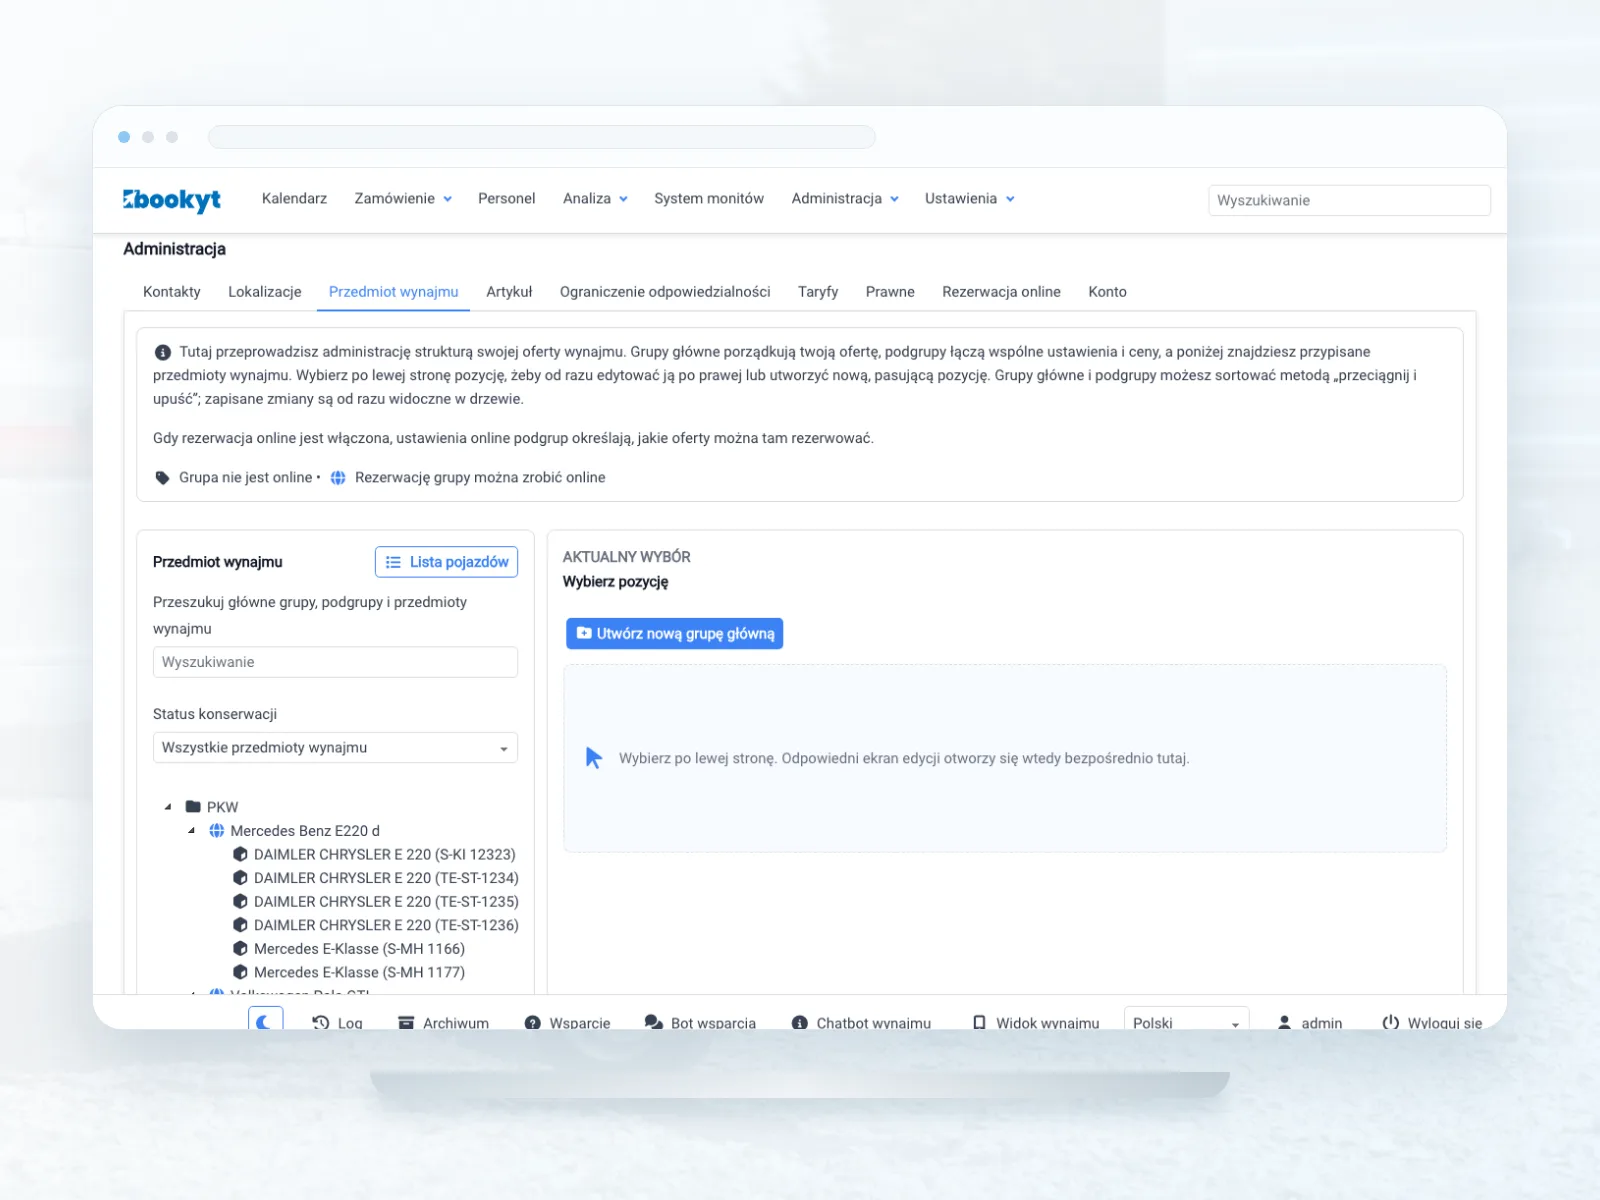Image resolution: width=1600 pixels, height=1200 pixels.
Task: Collapse the PKW tree group
Action: (168, 807)
